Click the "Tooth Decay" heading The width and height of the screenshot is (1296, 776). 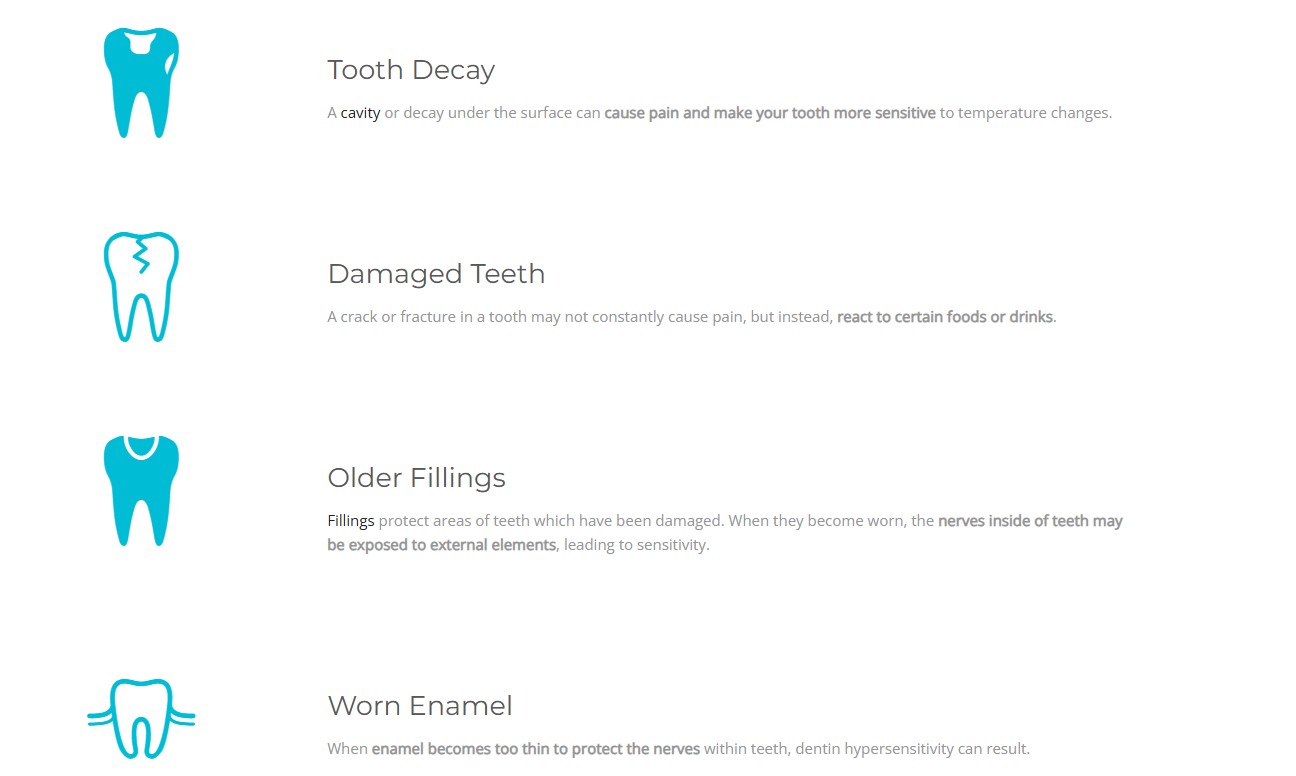[x=411, y=70]
